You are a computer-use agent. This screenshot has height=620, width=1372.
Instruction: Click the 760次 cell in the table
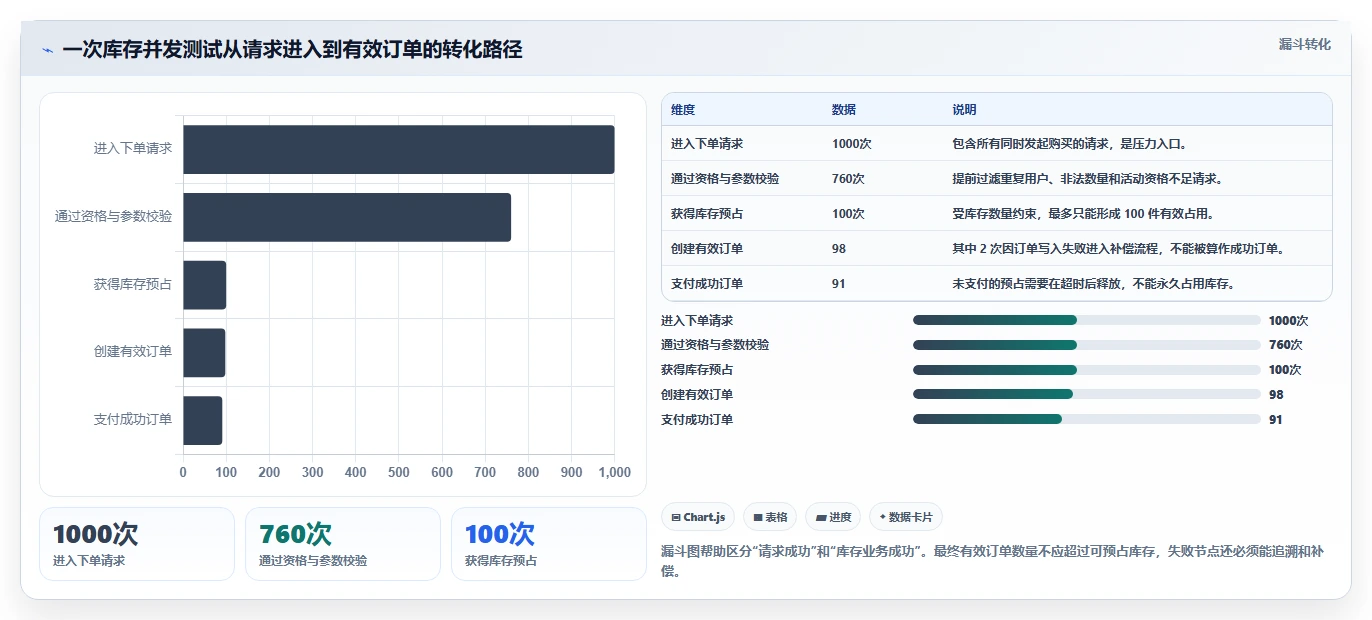(x=848, y=179)
